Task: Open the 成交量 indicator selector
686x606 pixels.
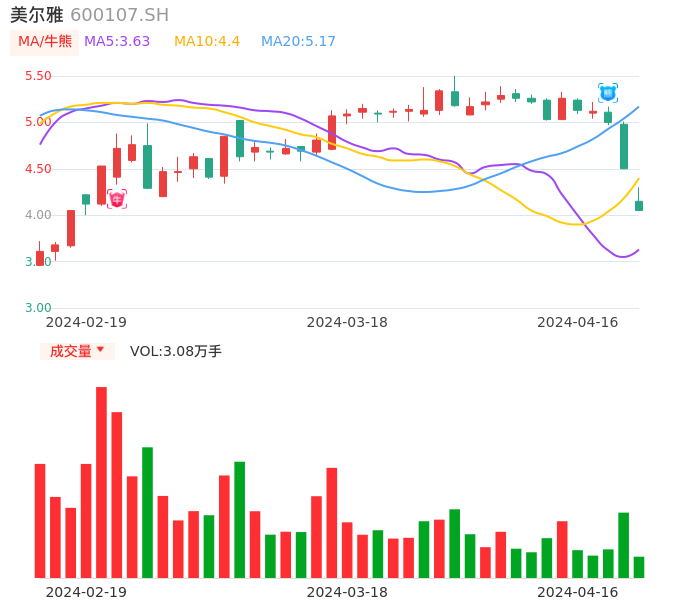Action: click(70, 351)
